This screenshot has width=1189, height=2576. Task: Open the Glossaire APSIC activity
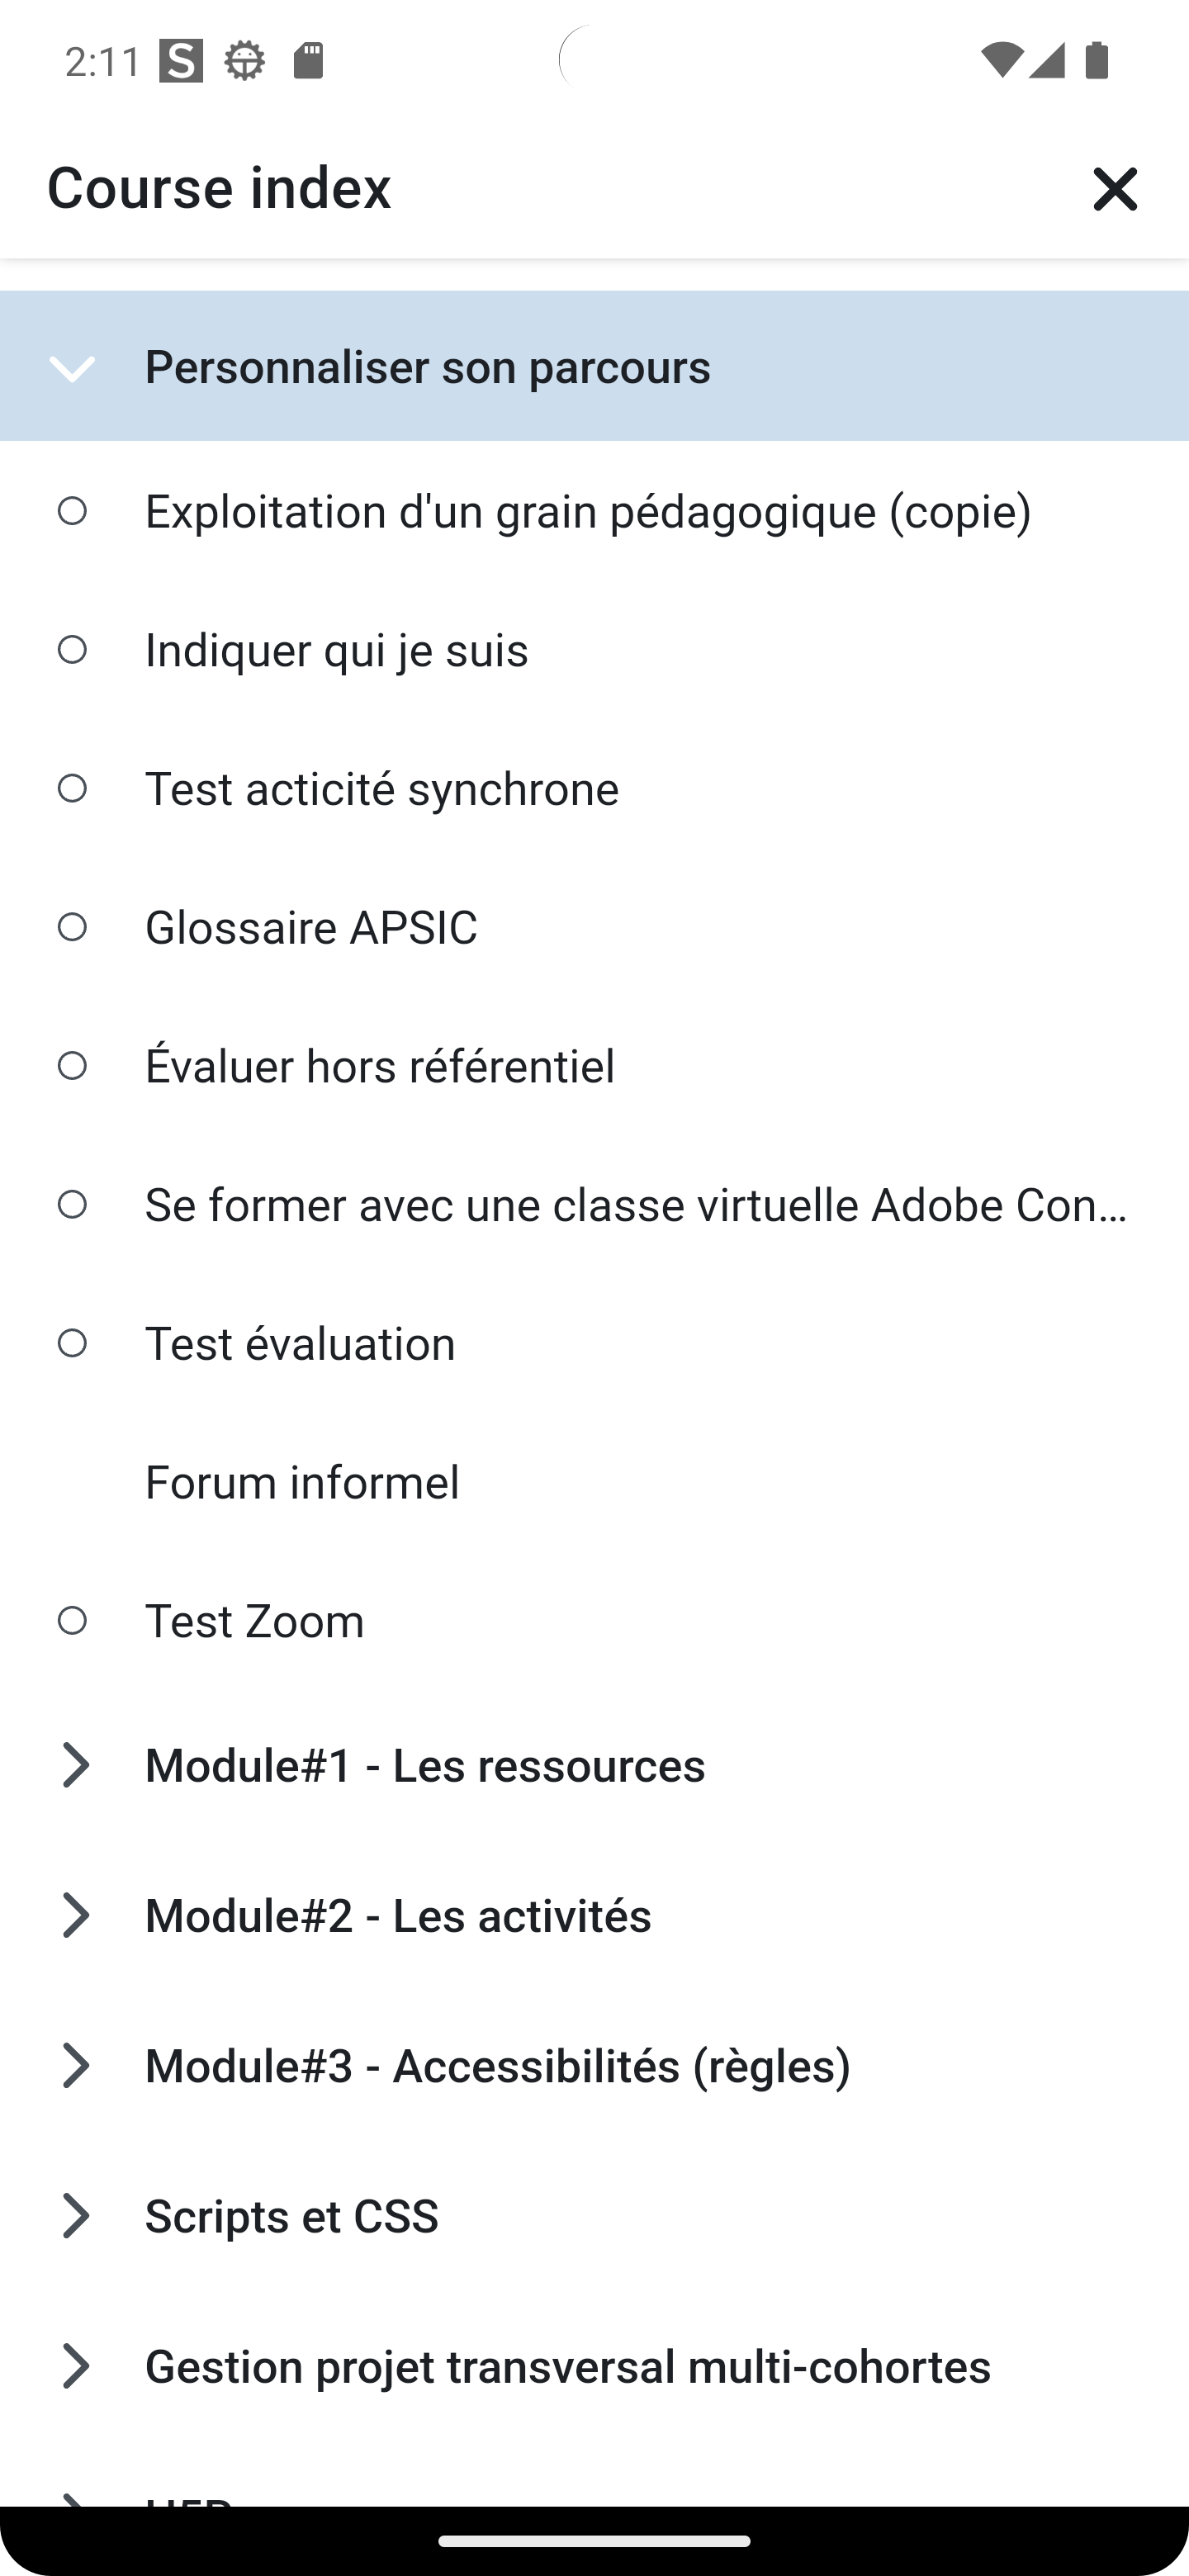tap(311, 927)
